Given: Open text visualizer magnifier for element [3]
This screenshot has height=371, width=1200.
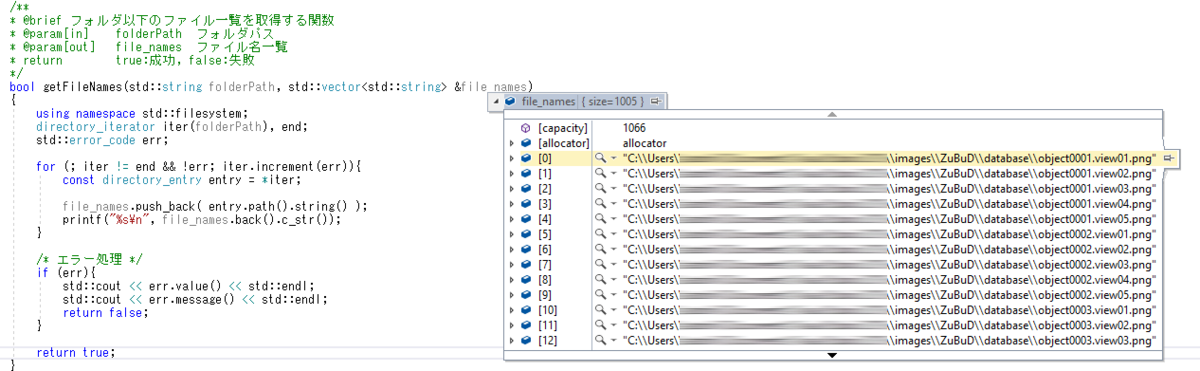Looking at the screenshot, I should pyautogui.click(x=600, y=203).
